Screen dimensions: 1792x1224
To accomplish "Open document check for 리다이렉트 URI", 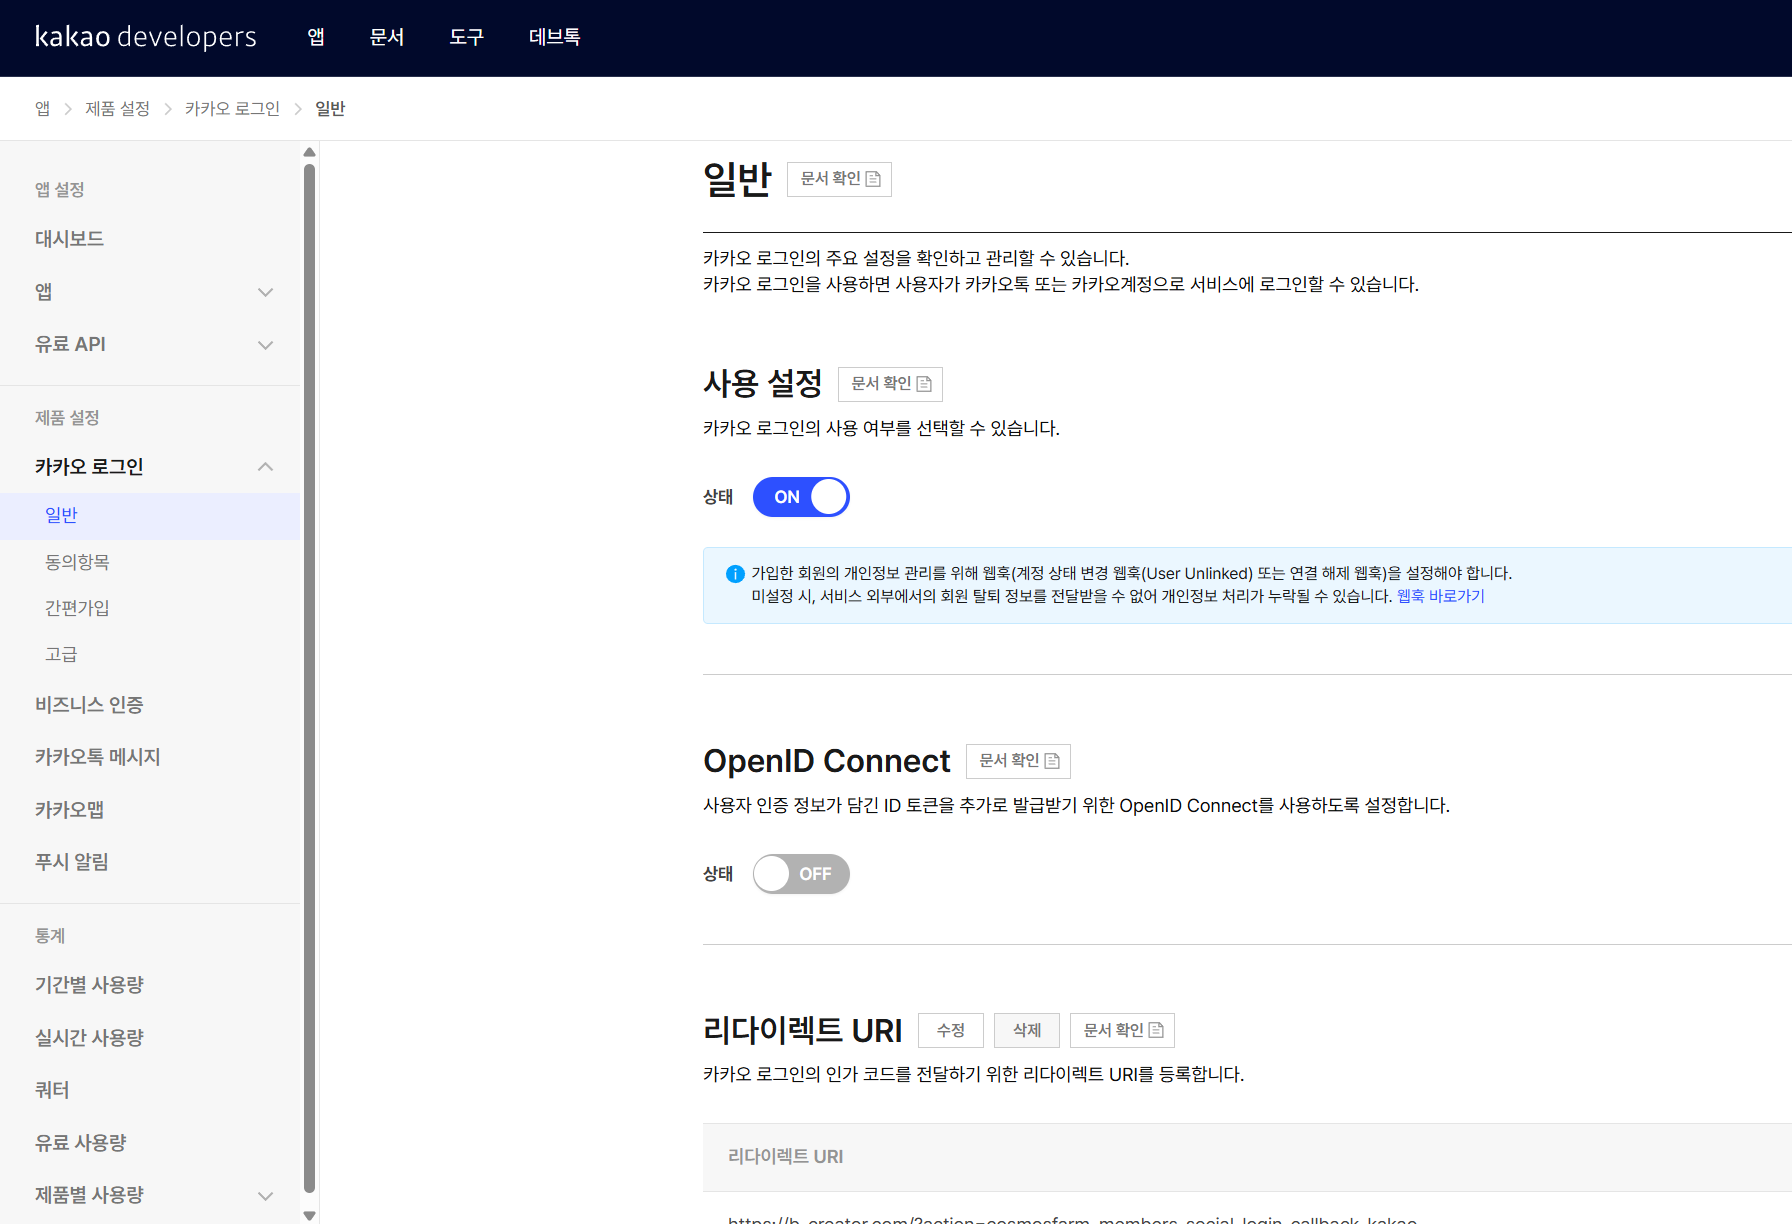I will [x=1122, y=1030].
